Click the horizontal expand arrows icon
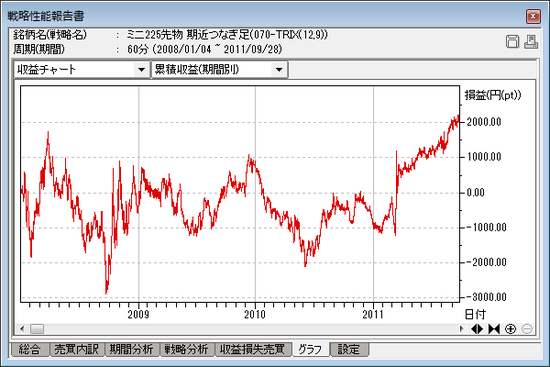 point(477,329)
